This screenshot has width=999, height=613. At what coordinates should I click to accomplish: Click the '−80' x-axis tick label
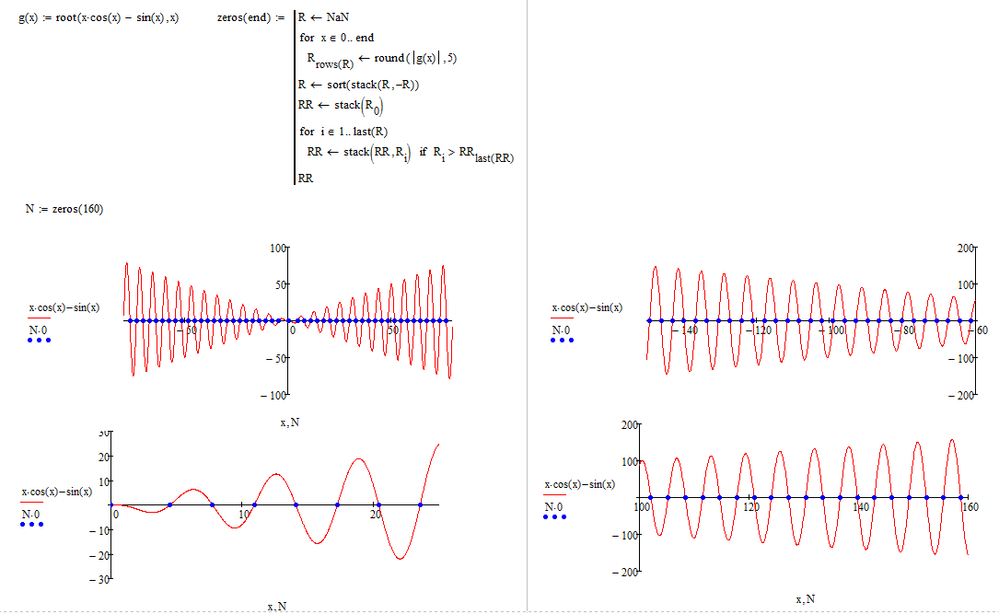tap(905, 330)
